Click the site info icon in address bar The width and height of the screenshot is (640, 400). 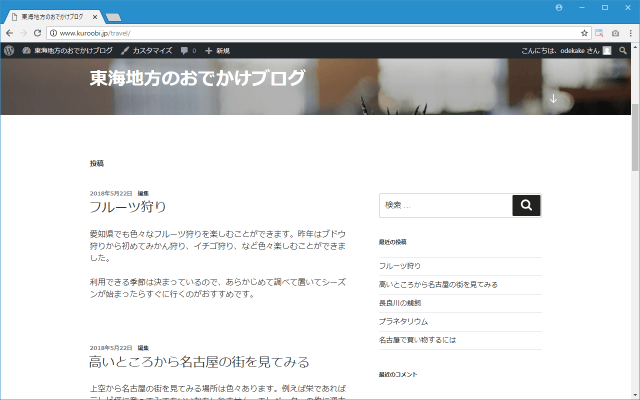(53, 33)
